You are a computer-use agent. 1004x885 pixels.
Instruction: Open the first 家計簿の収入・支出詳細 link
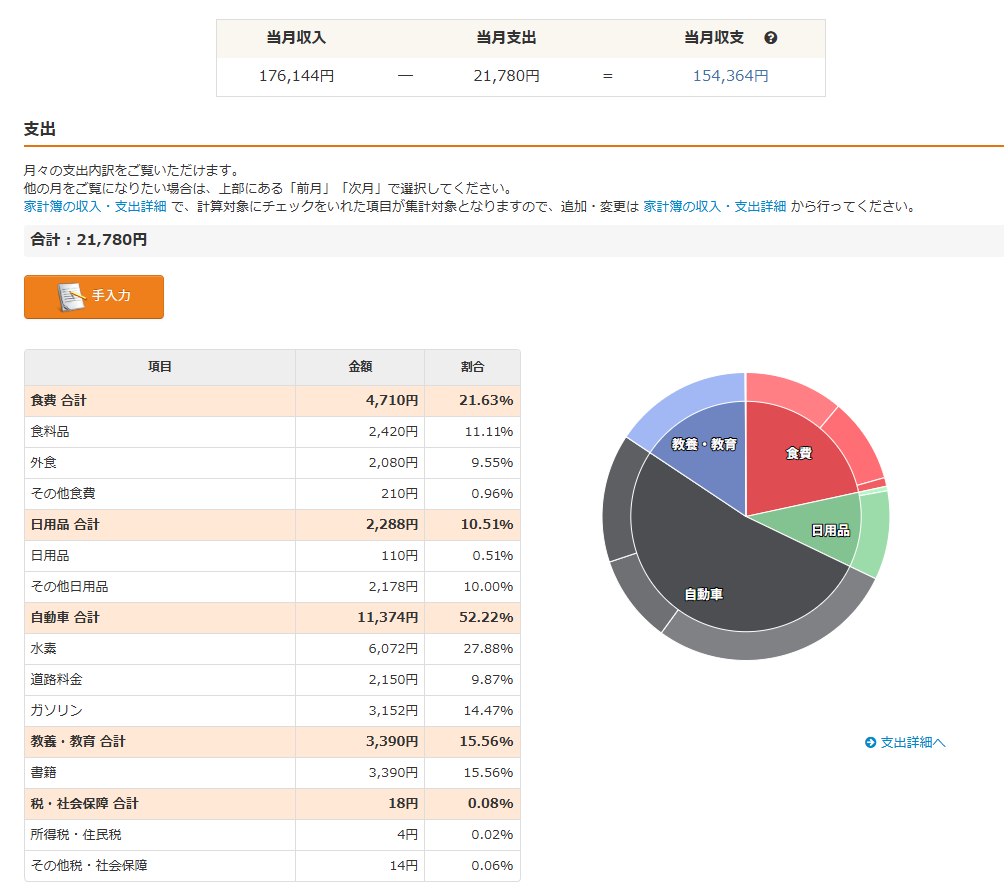pos(95,206)
